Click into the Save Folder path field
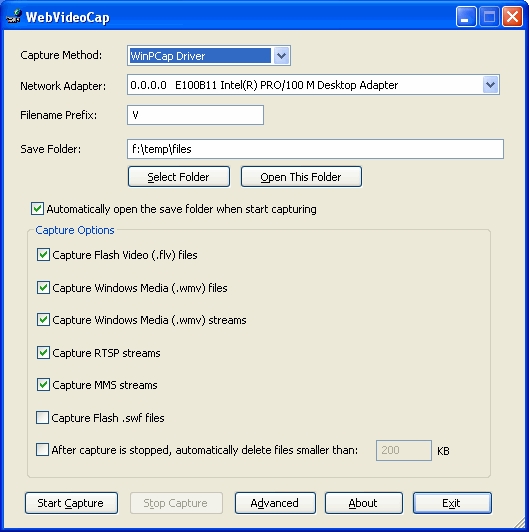The width and height of the screenshot is (529, 532). coord(315,149)
